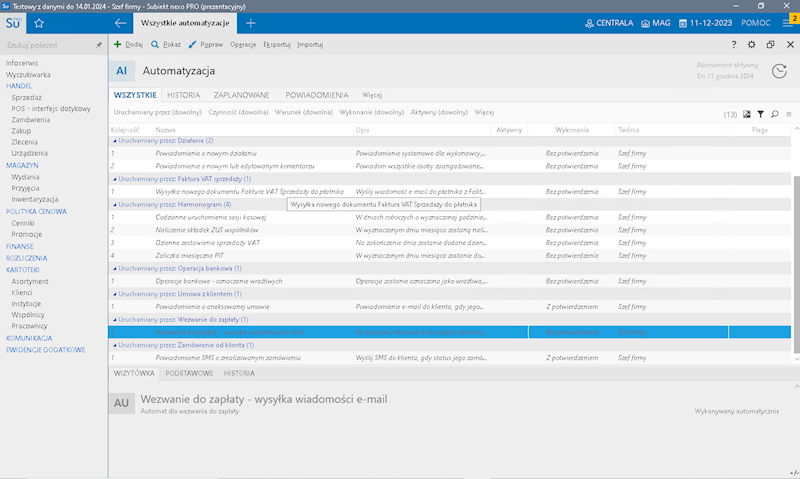Open the Warunek (dowolna) filter
Screen dimensions: 800x479
coord(304,112)
